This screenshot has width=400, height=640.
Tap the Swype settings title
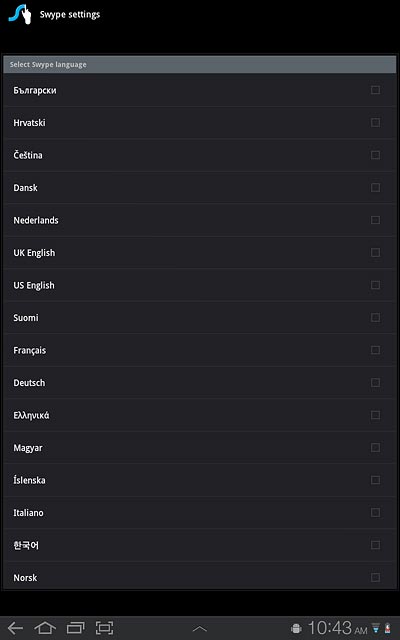[x=70, y=15]
